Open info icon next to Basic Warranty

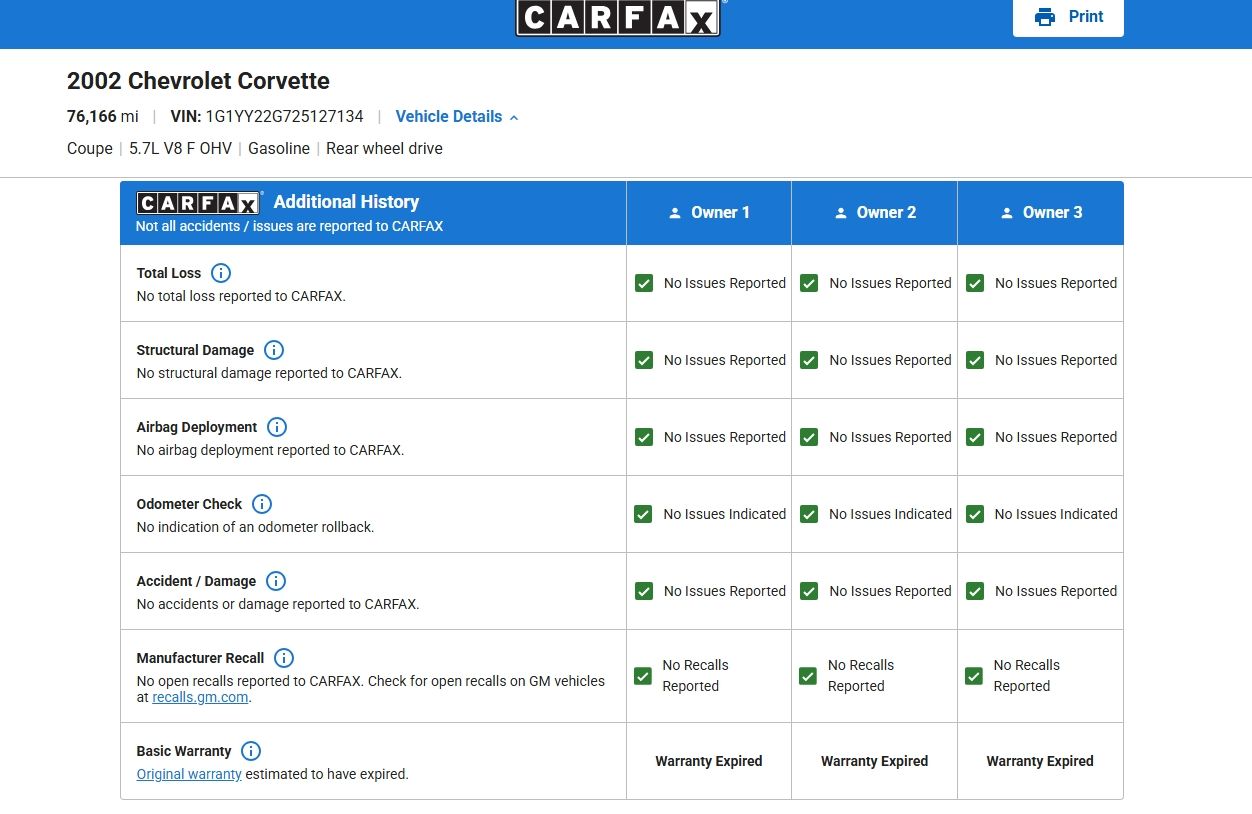pos(251,751)
